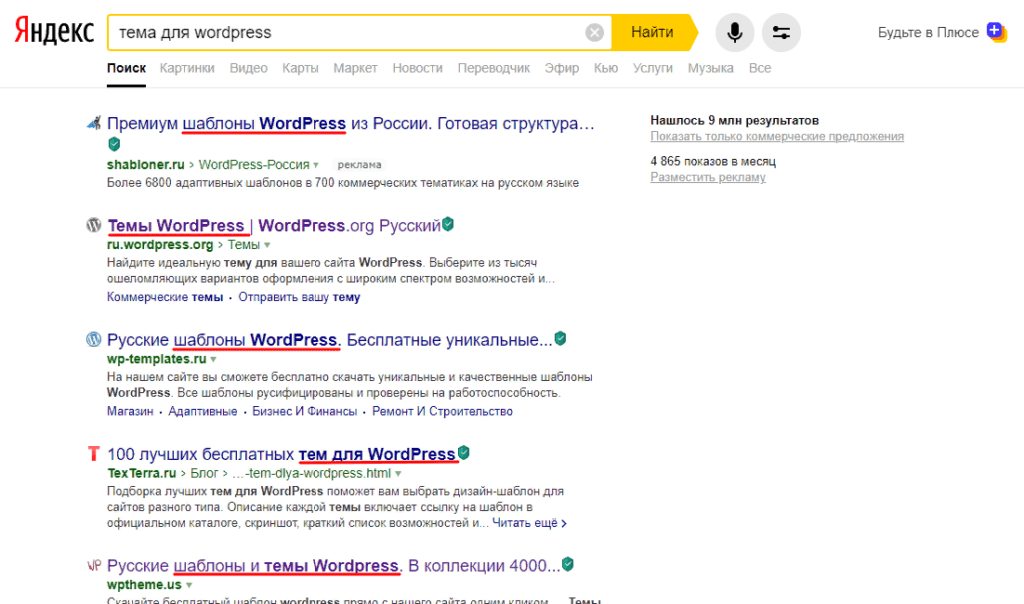Switch to the Видео tab
This screenshot has width=1024, height=604.
click(x=248, y=68)
